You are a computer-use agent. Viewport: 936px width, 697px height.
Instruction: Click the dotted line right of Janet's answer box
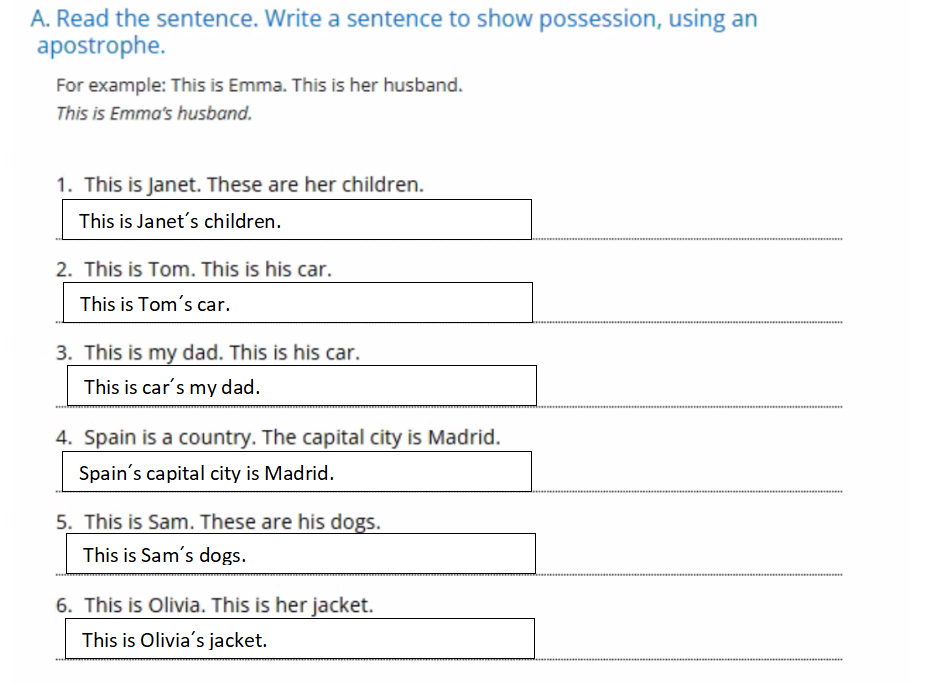(x=686, y=239)
